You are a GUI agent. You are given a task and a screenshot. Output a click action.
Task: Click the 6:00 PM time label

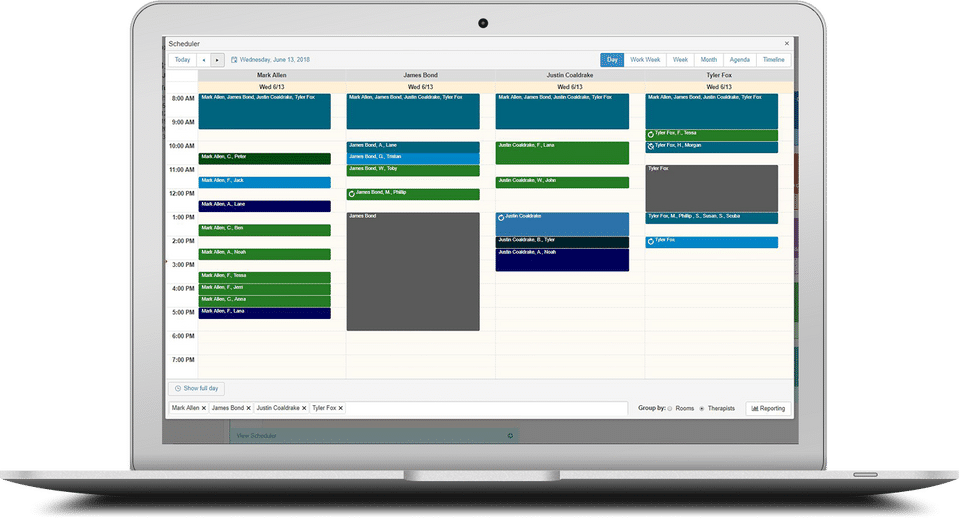pyautogui.click(x=183, y=336)
